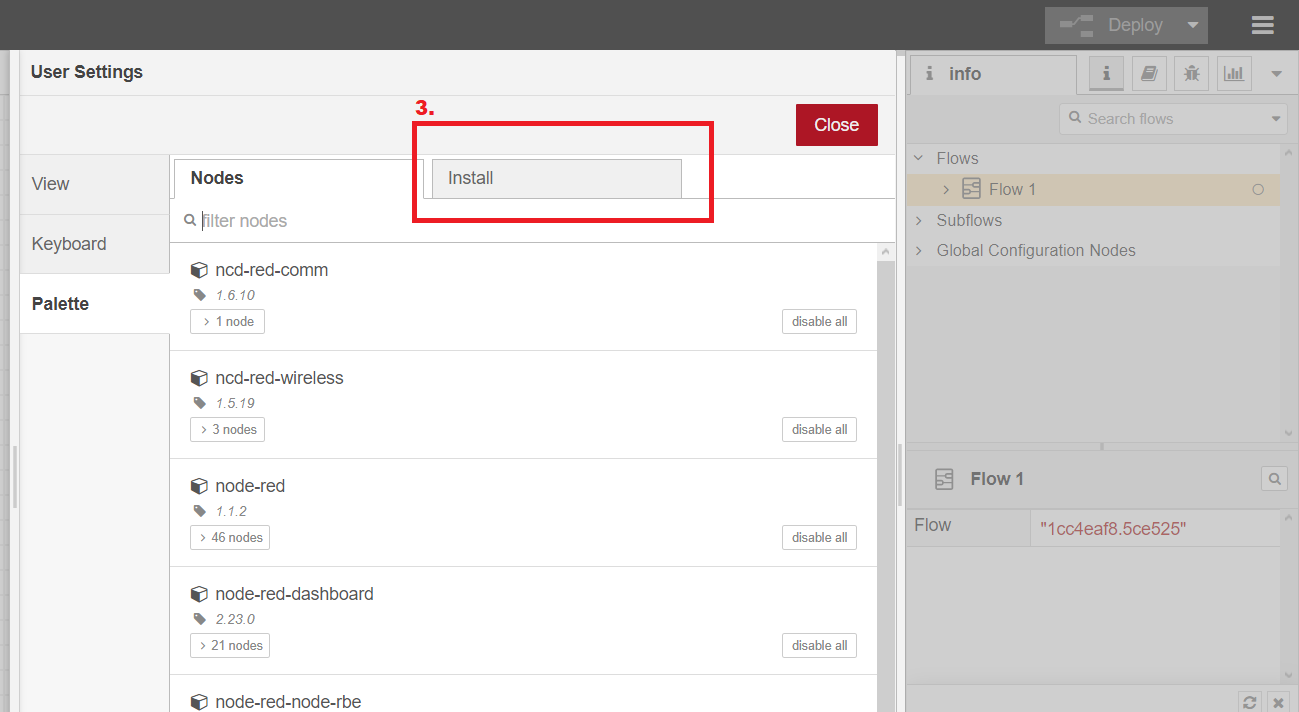Click the magnifier icon in filter nodes
1299x712 pixels.
coord(190,221)
